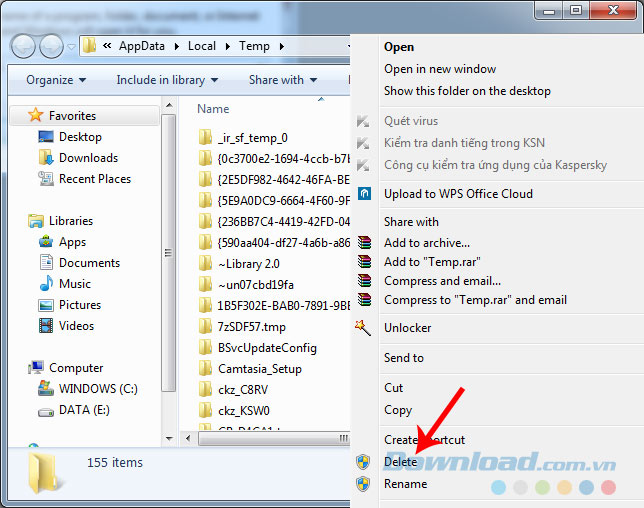Choose Compress to "Temp.rar" and email
Viewport: 644px width, 508px height.
pyautogui.click(x=475, y=300)
